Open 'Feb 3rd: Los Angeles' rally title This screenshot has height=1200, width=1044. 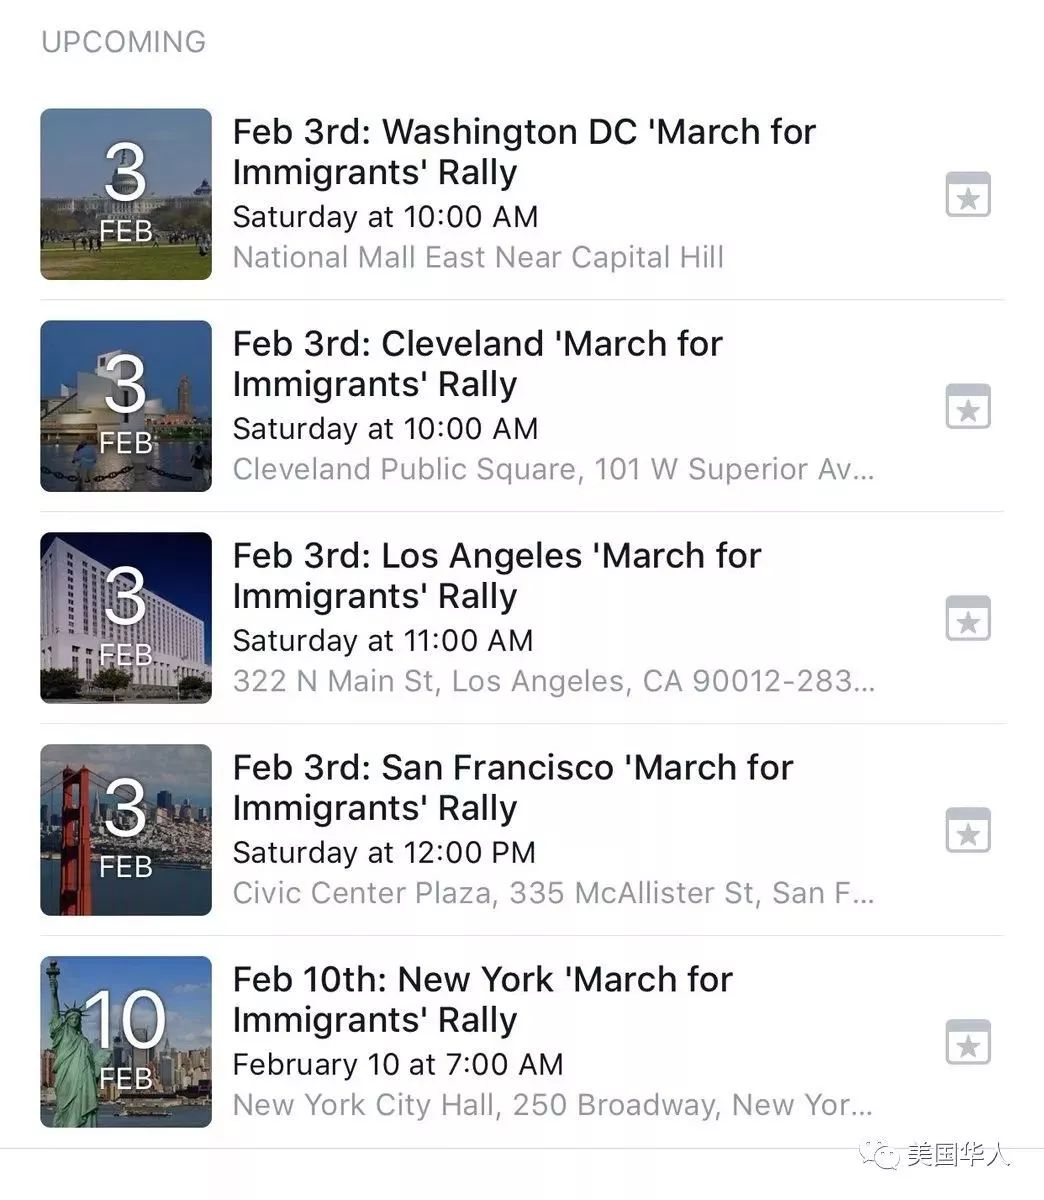497,576
